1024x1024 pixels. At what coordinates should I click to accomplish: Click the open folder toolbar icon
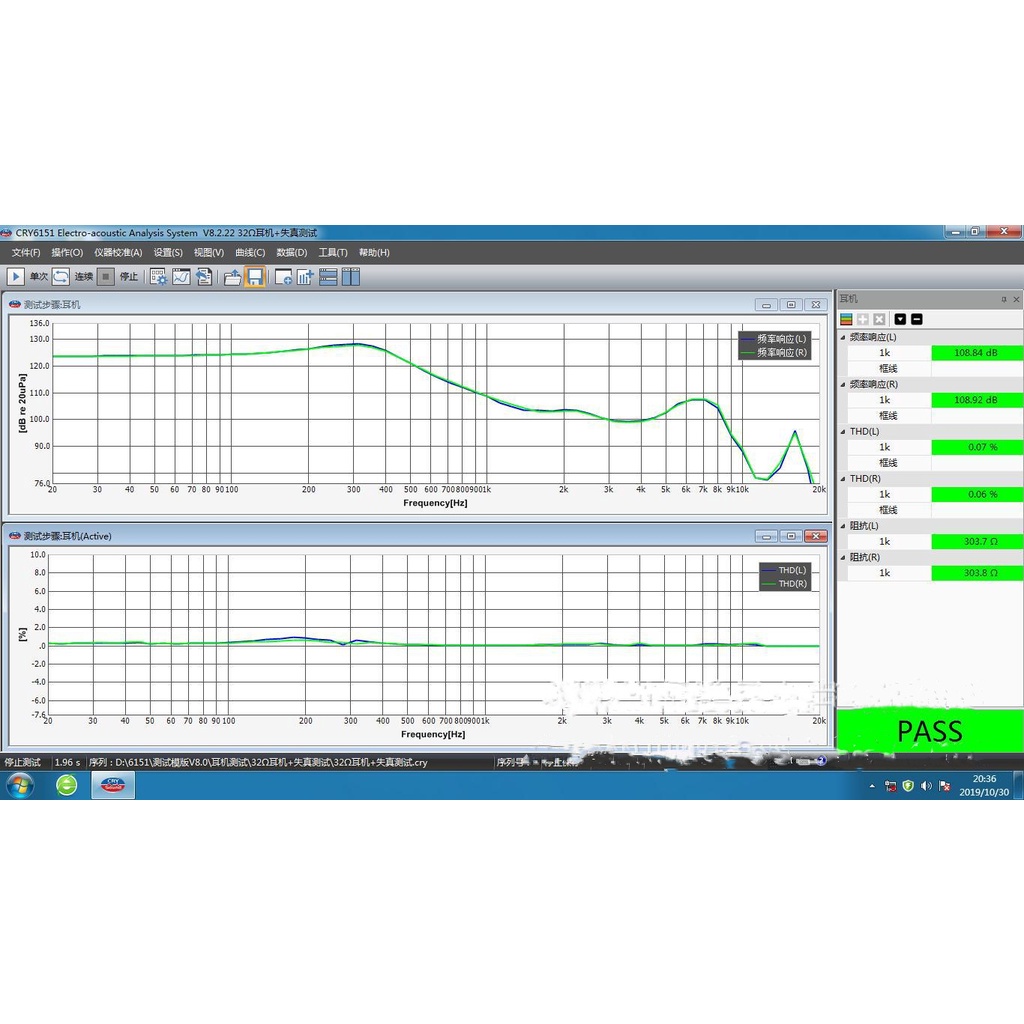(x=233, y=277)
